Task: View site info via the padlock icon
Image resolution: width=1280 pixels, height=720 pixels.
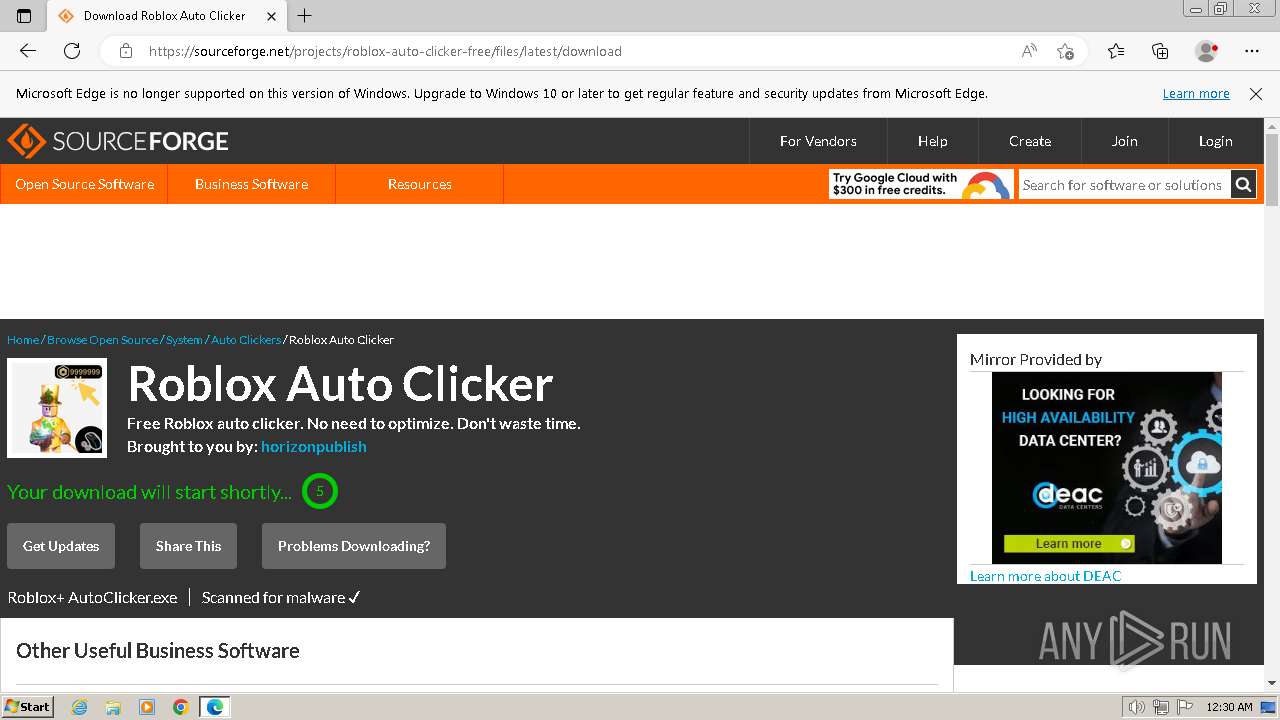Action: (126, 51)
